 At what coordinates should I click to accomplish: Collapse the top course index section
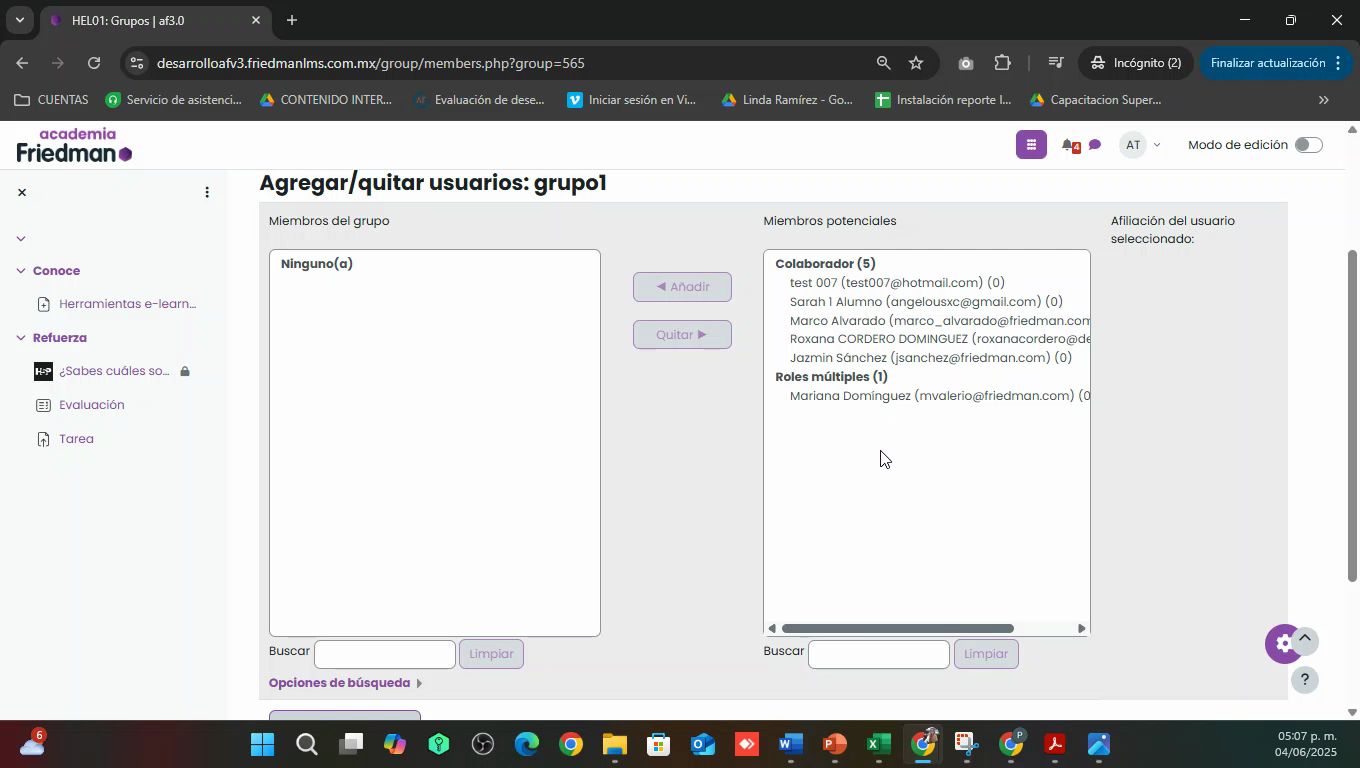[21, 238]
